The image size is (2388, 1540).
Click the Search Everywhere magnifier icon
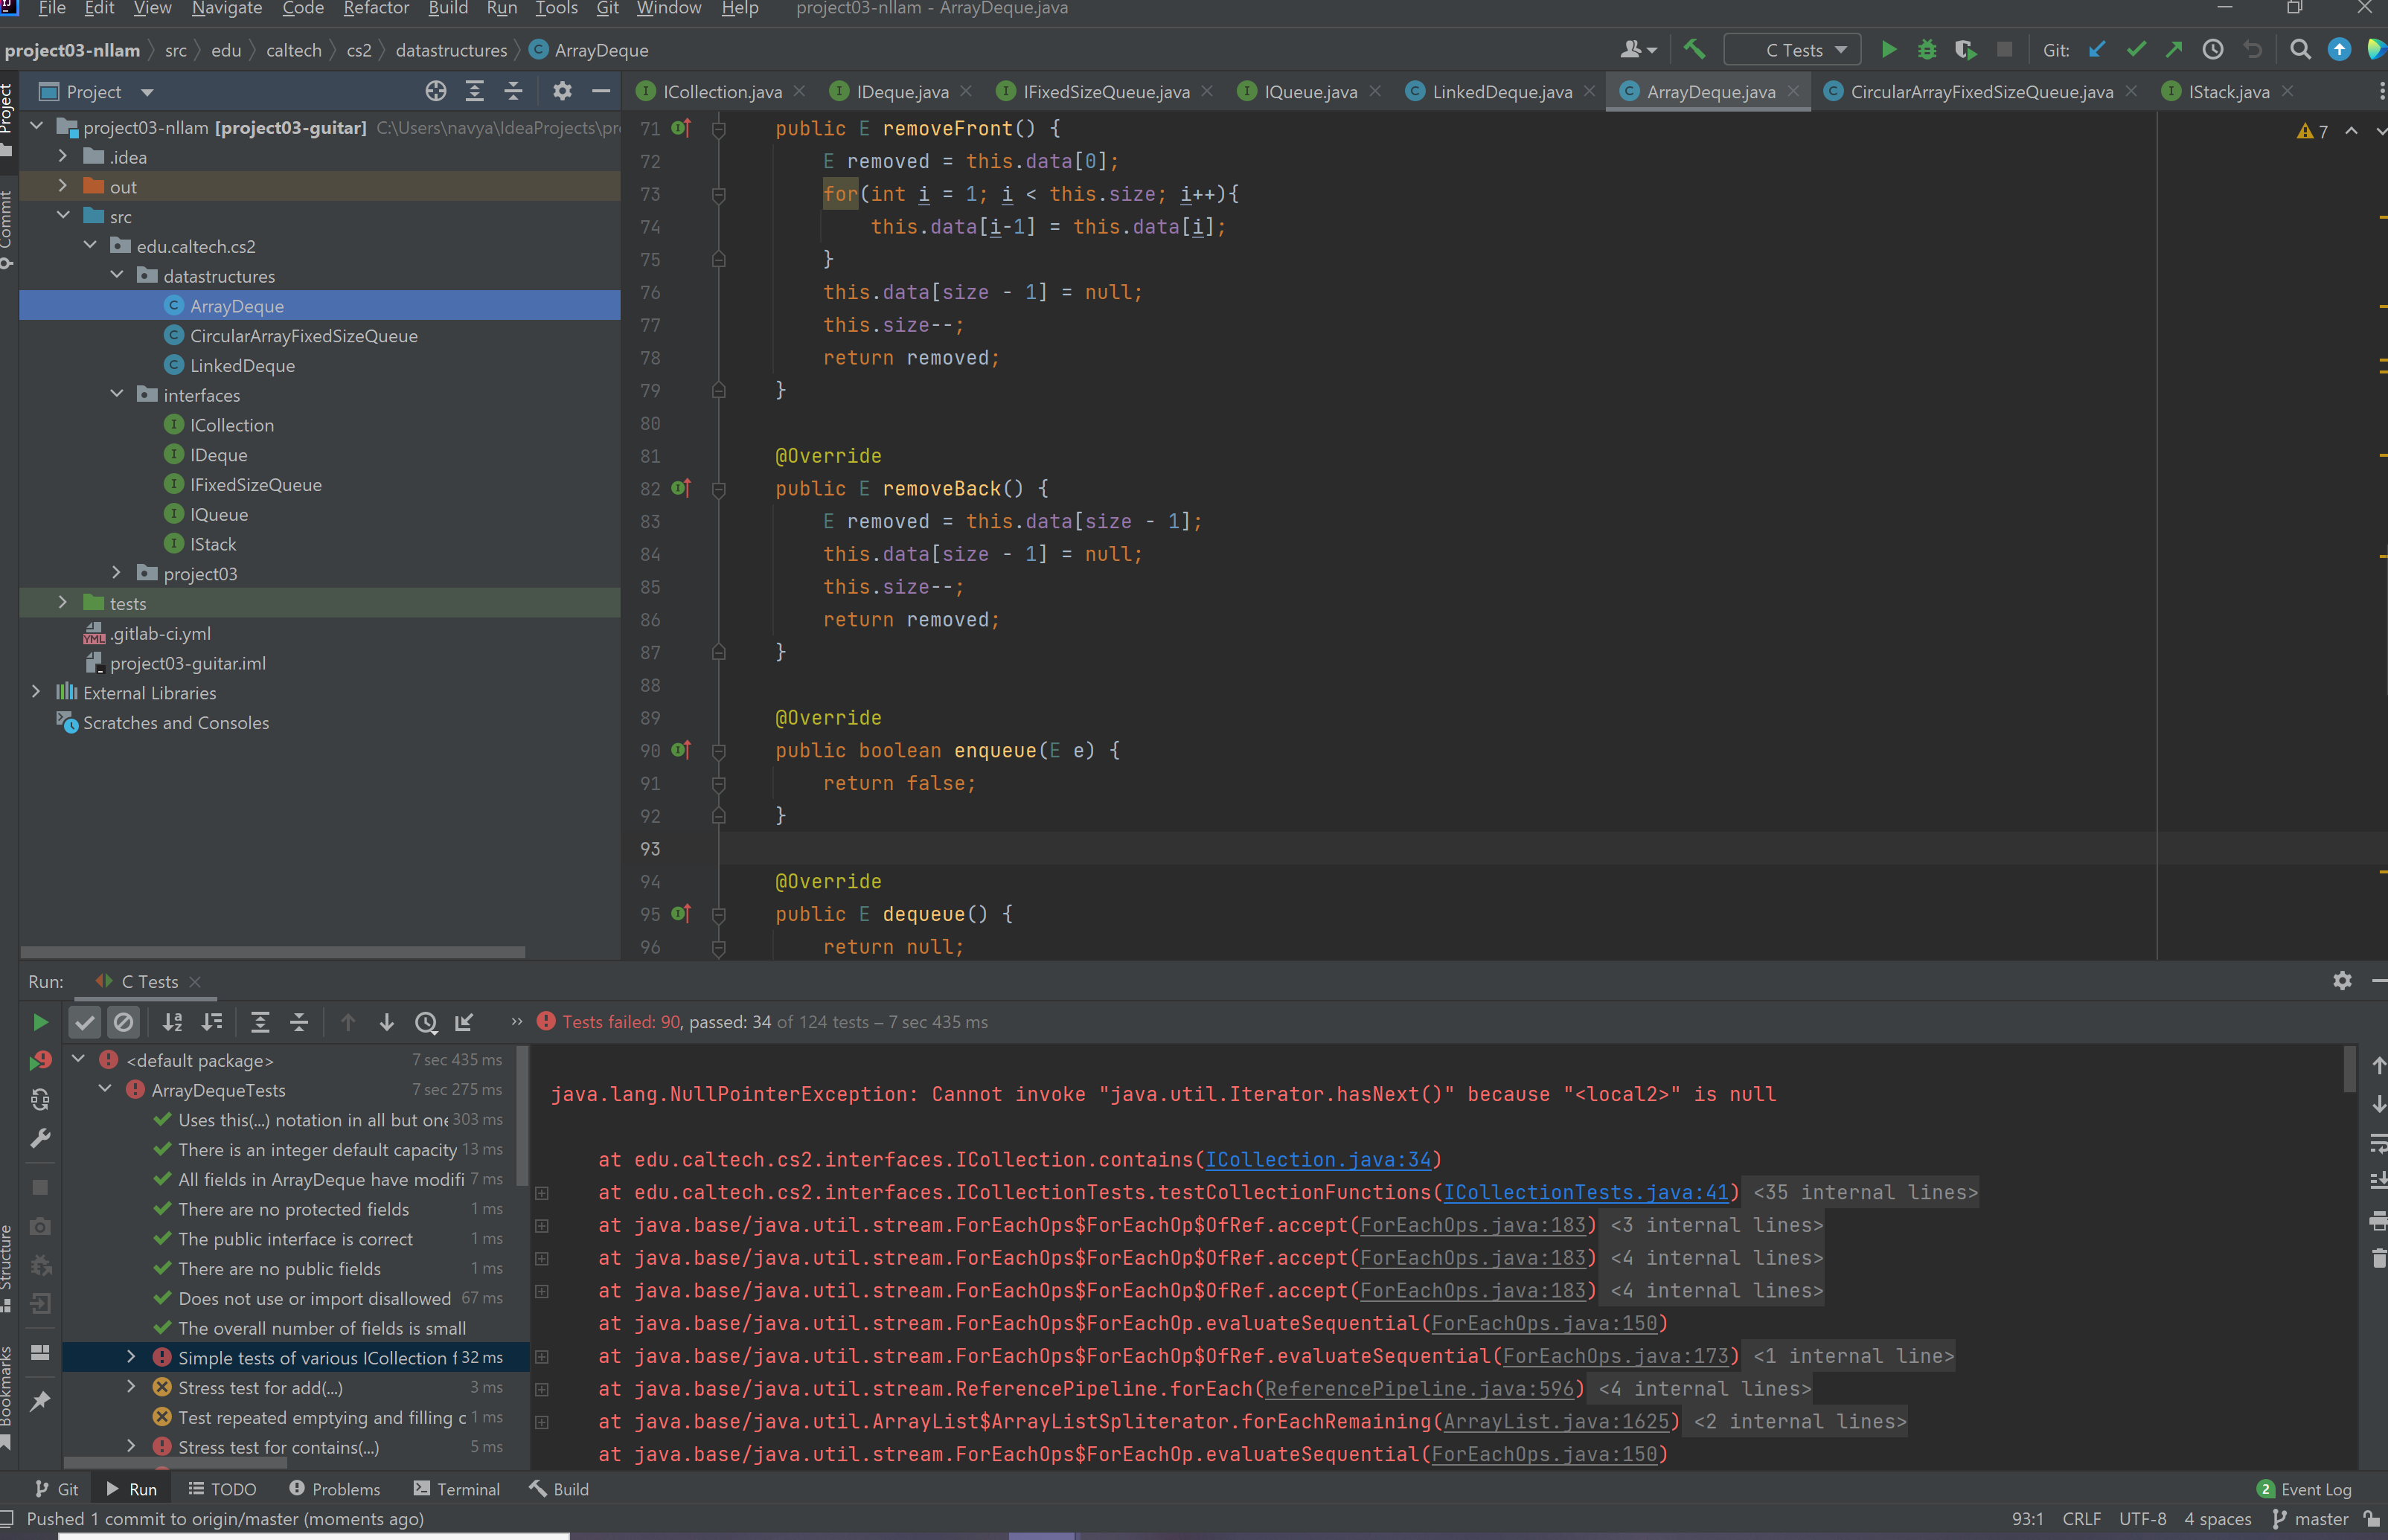(x=2300, y=49)
